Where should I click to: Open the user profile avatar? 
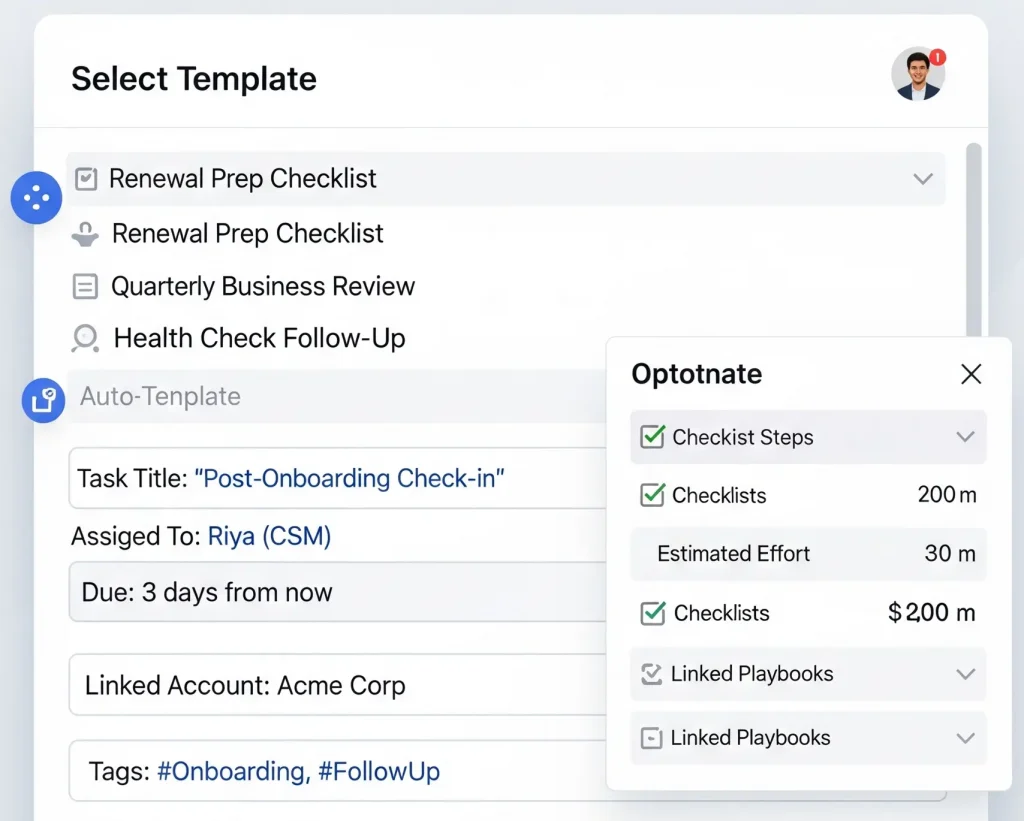click(x=917, y=75)
